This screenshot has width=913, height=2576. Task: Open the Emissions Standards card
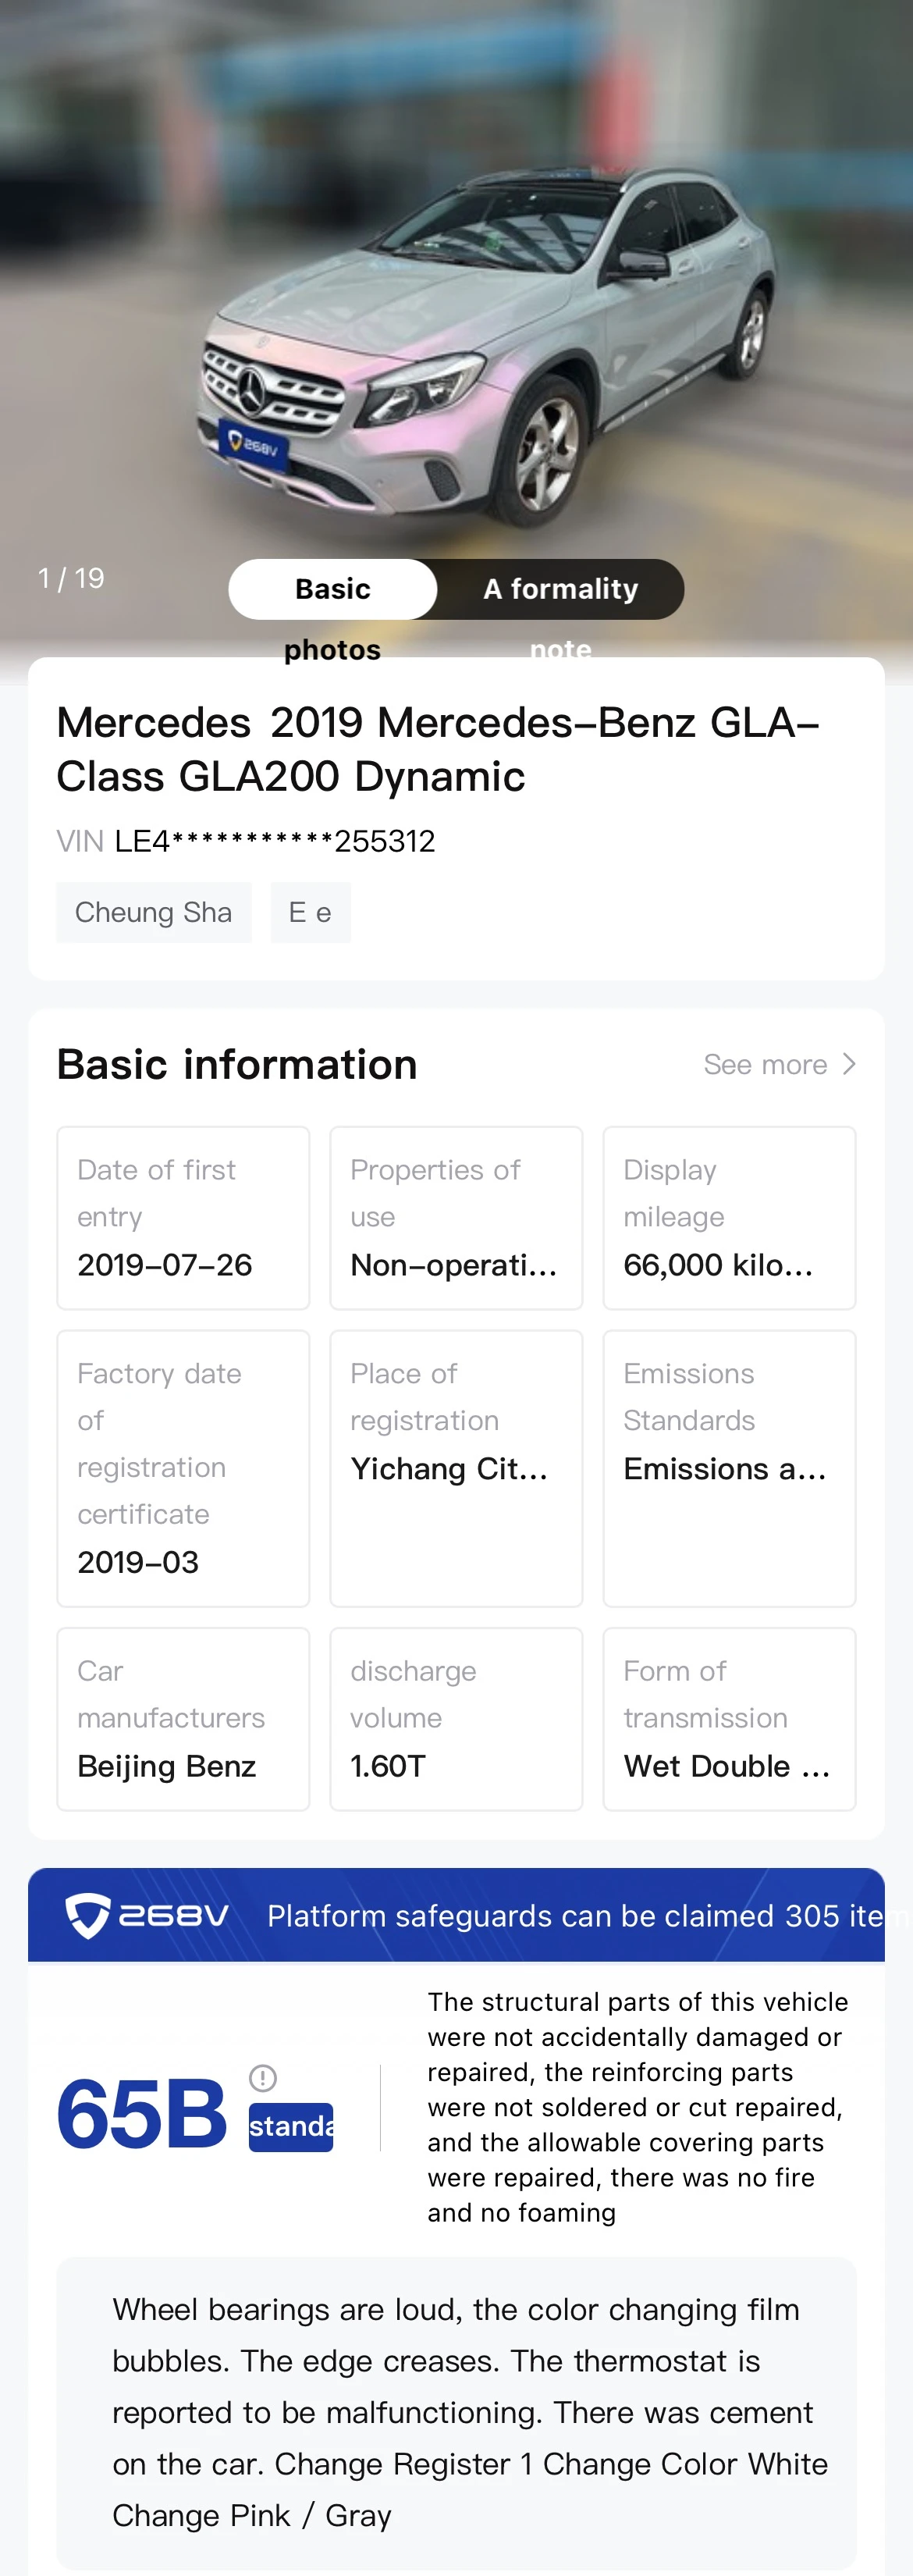729,1468
